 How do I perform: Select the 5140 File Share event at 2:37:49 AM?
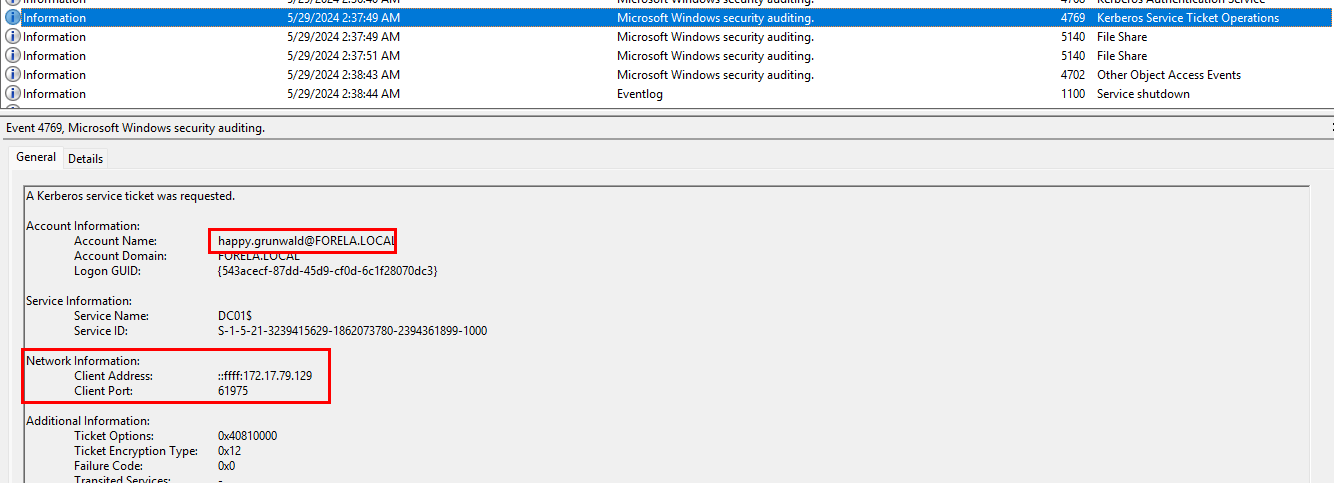pos(667,37)
